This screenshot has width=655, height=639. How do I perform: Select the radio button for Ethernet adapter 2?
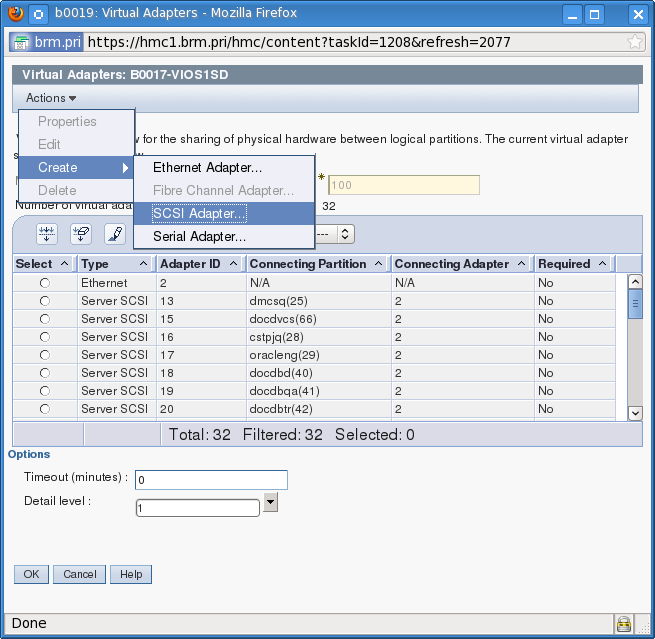[45, 283]
